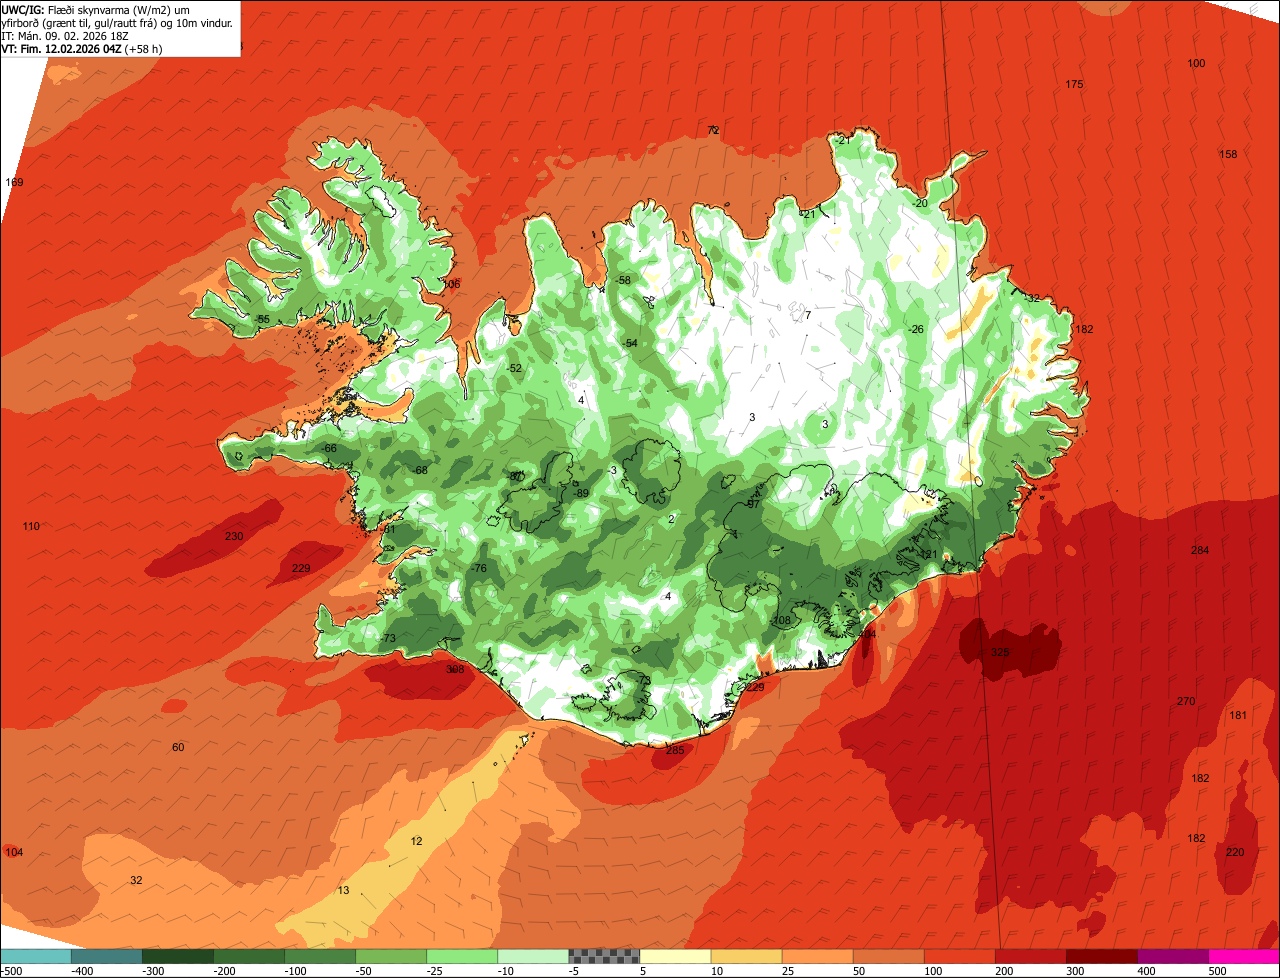The width and height of the screenshot is (1280, 978).
Task: Click the value 12 in the yellow band
Action: tap(416, 841)
